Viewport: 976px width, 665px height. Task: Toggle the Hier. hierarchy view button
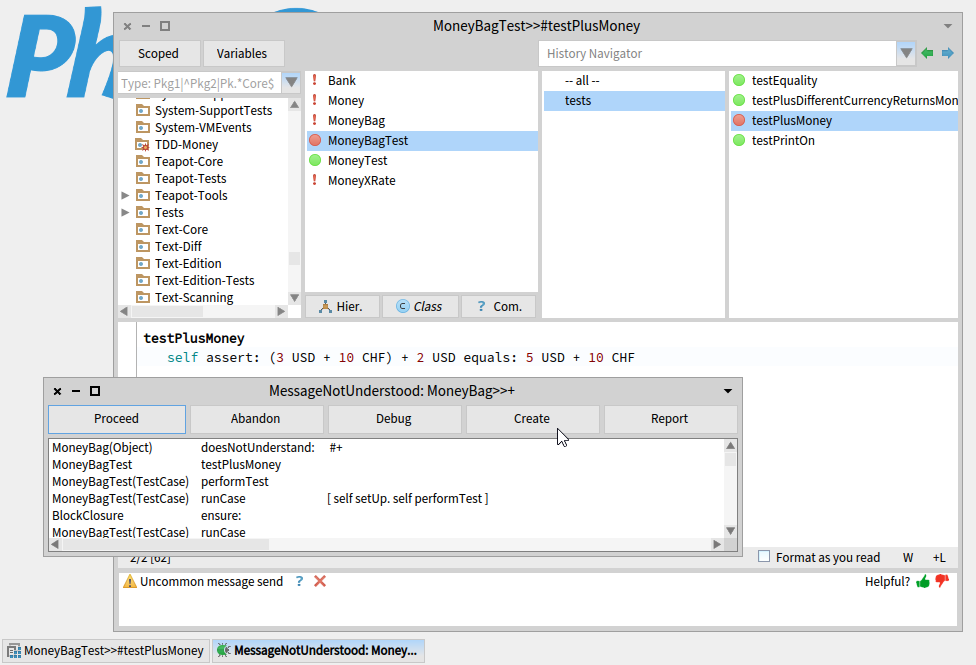click(x=342, y=306)
